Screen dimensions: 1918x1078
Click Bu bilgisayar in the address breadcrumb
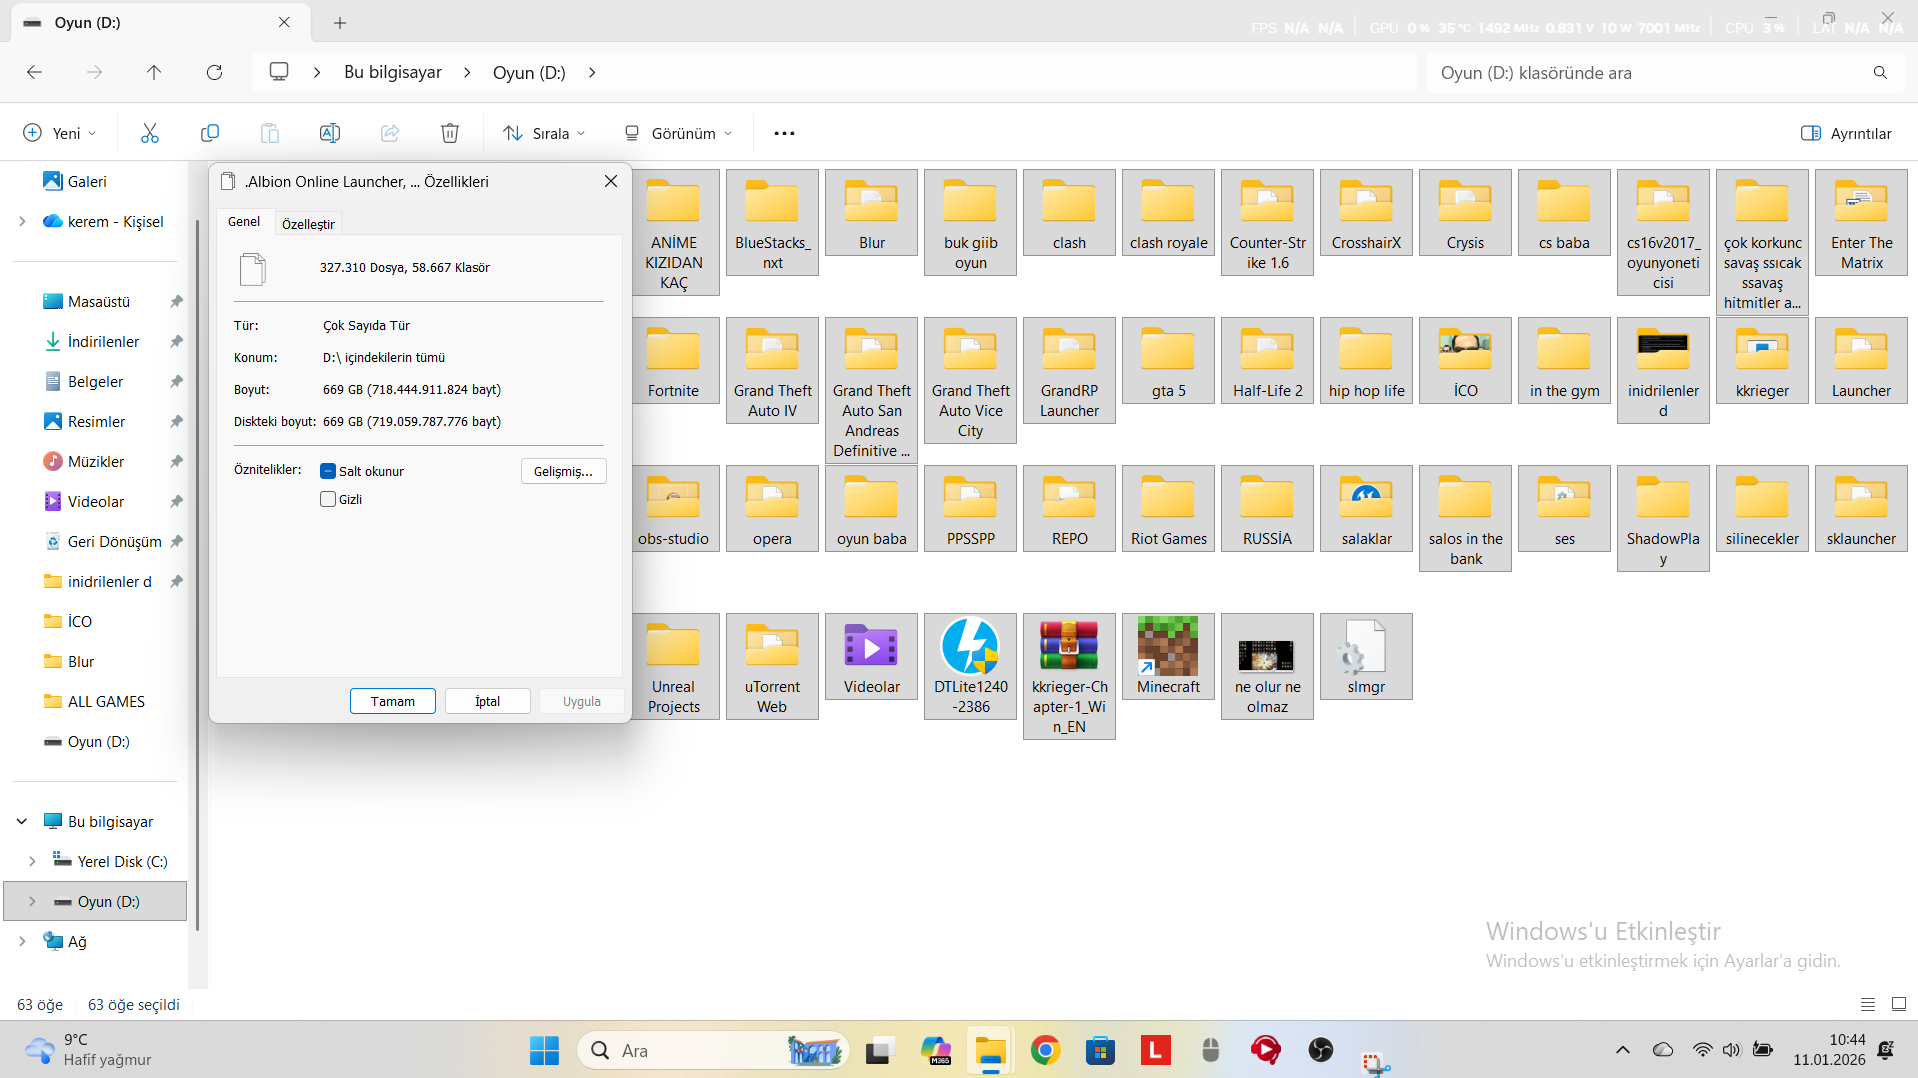tap(393, 72)
